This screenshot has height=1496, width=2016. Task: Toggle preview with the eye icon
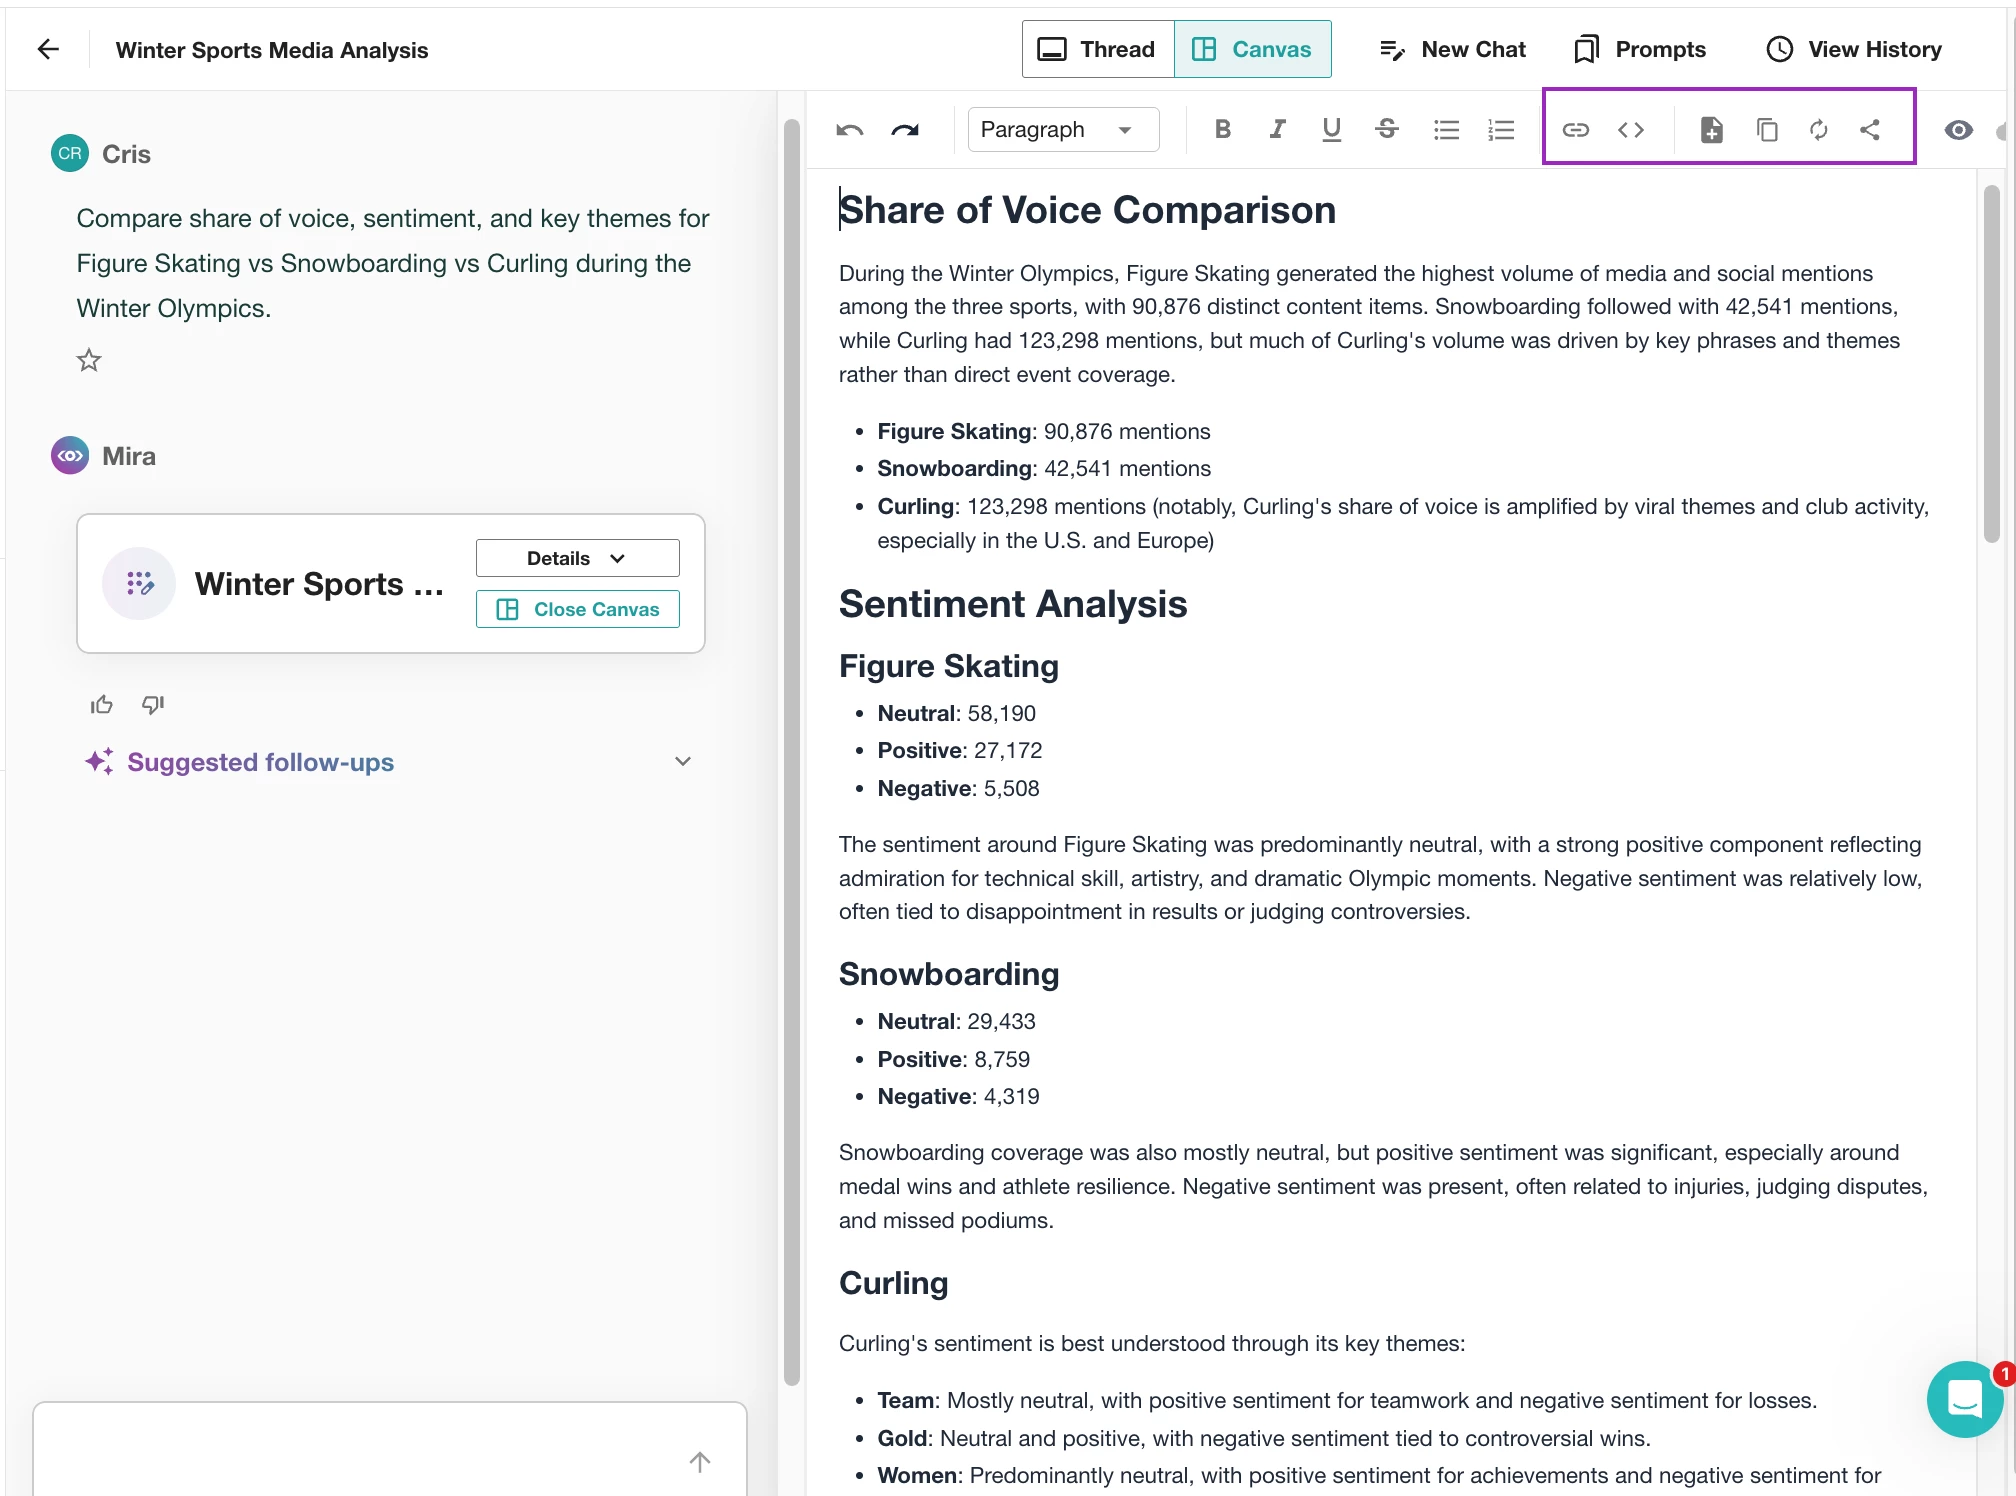(1958, 130)
